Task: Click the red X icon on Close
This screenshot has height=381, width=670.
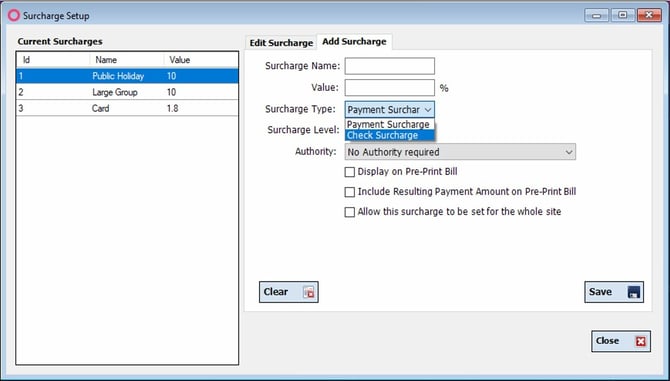Action: [x=640, y=341]
